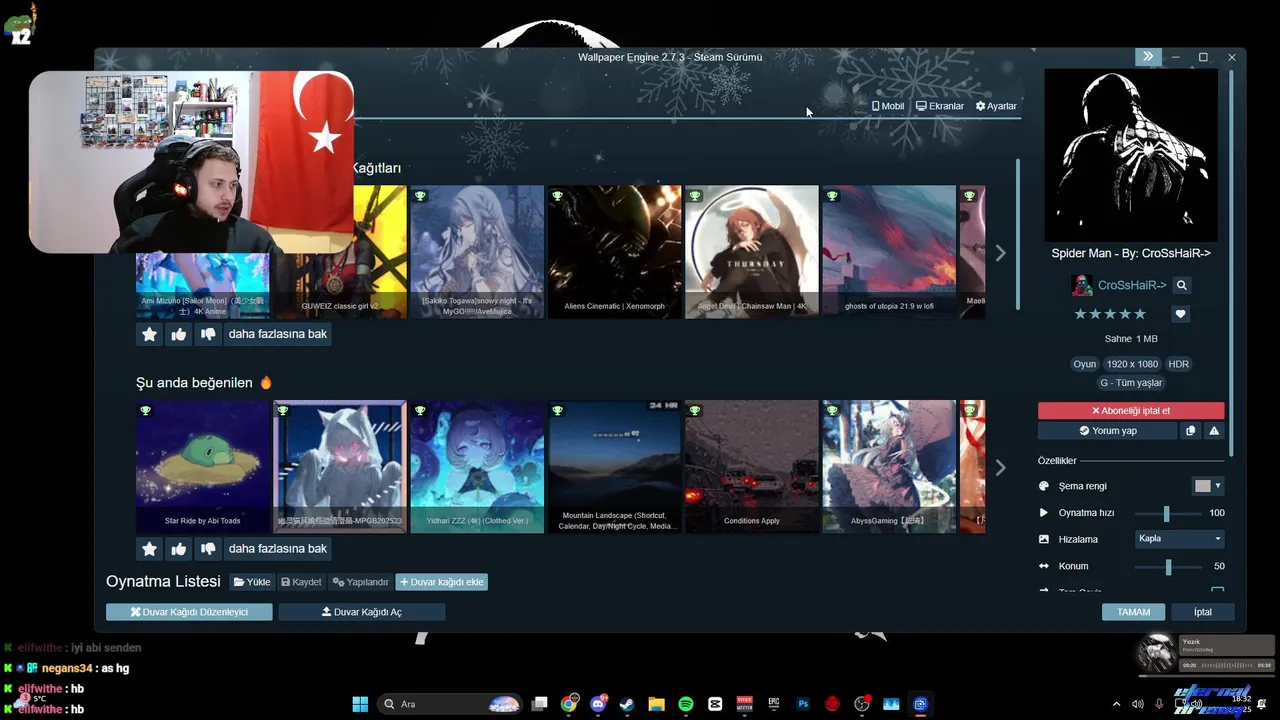Open CroSsHaiR author profile link
The image size is (1280, 720).
(x=1132, y=285)
